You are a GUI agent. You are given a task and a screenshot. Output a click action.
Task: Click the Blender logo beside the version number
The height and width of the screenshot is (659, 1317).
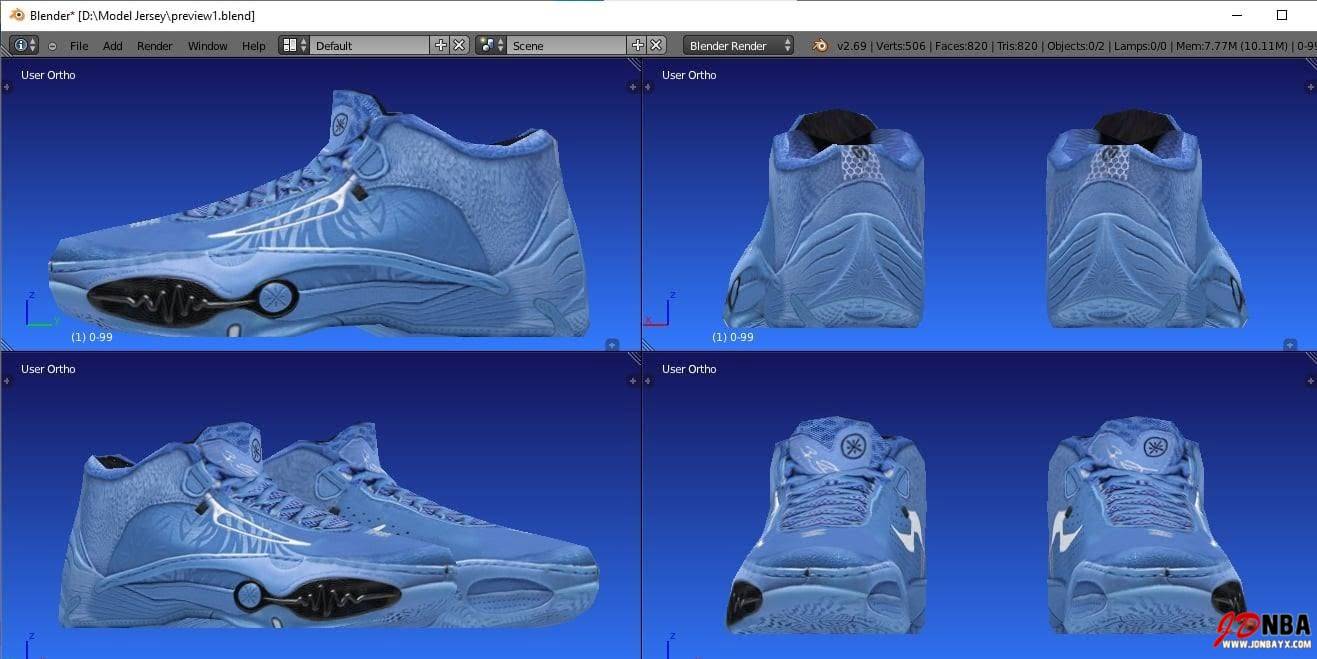tap(820, 45)
